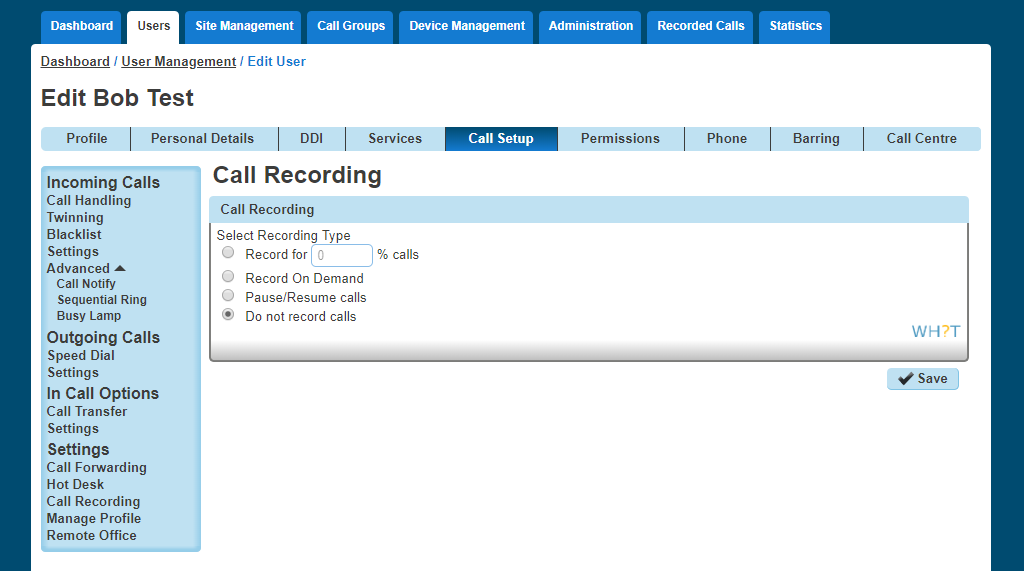This screenshot has width=1024, height=571.
Task: Open the Personal Details sub-tab
Action: pyautogui.click(x=202, y=139)
